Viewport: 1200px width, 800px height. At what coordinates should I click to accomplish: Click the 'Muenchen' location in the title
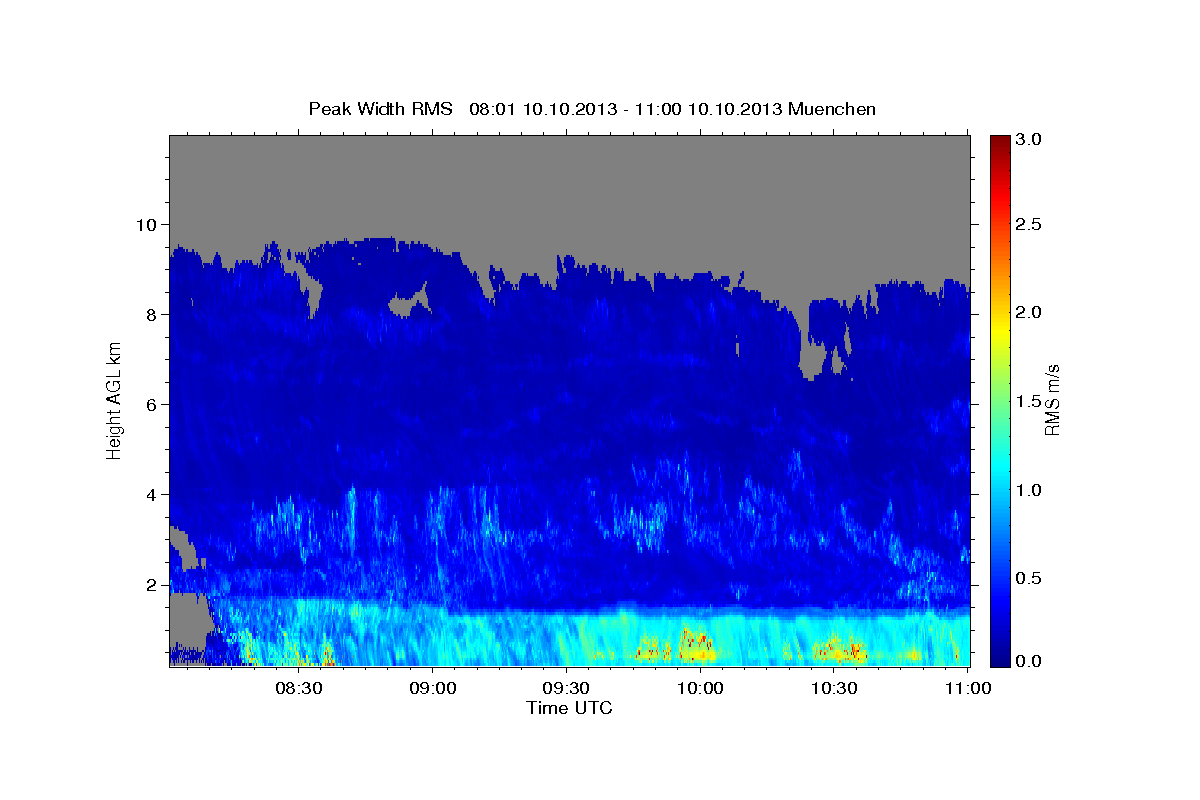click(x=832, y=108)
